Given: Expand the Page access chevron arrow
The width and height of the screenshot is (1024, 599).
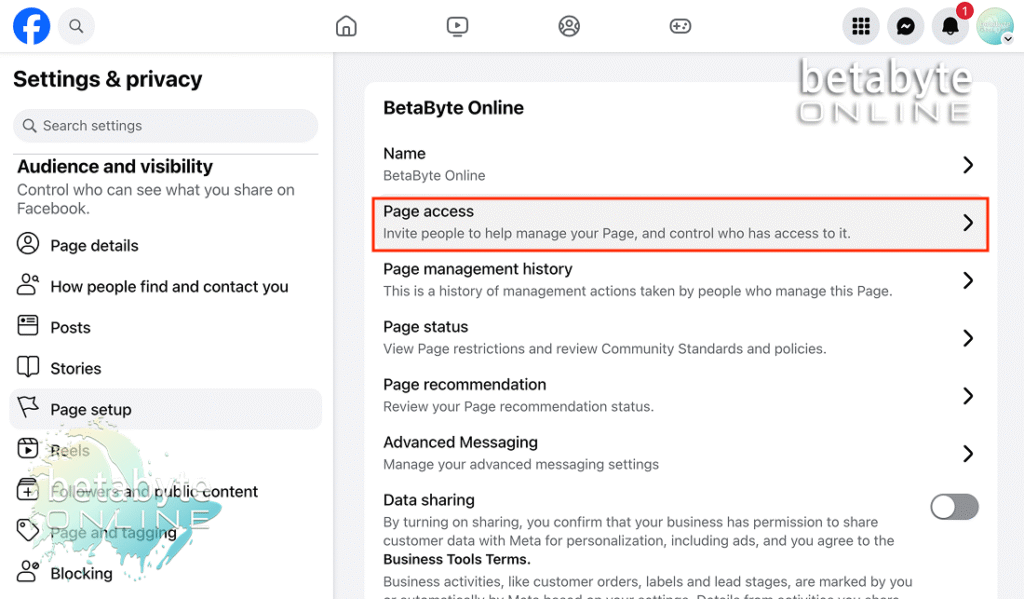Looking at the screenshot, I should point(967,223).
